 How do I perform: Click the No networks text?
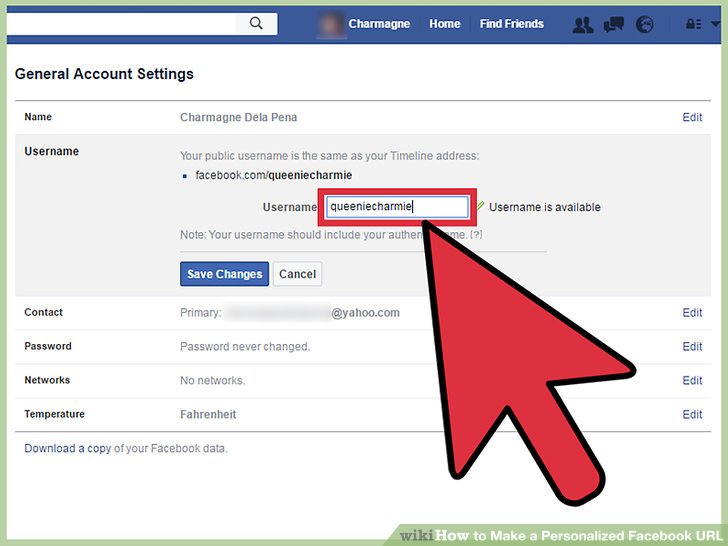click(x=212, y=381)
